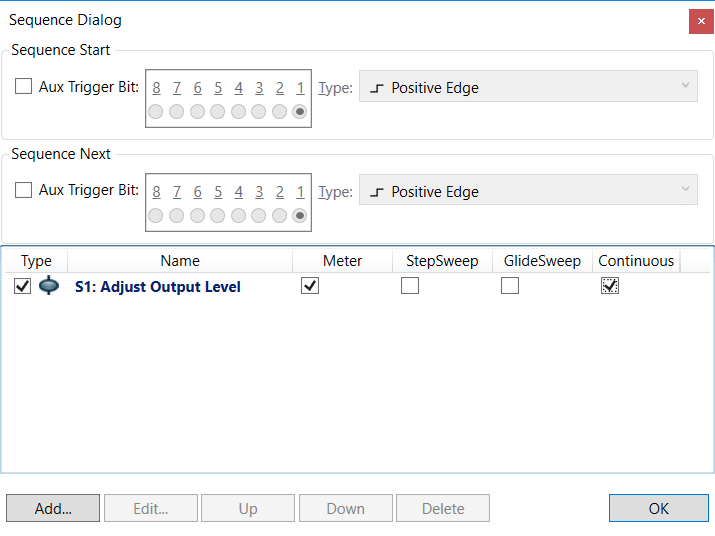
Task: Click the S1 sequence type icon
Action: [x=48, y=287]
